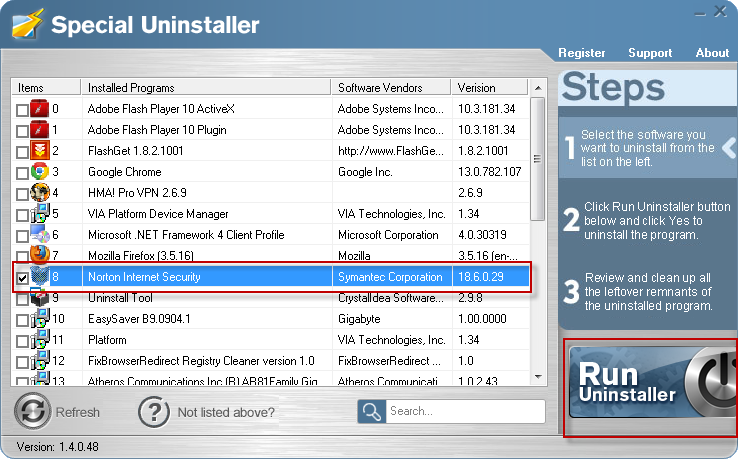Select the Microsoft .NET Framework 4 checkbox
The width and height of the screenshot is (738, 459).
[22, 236]
